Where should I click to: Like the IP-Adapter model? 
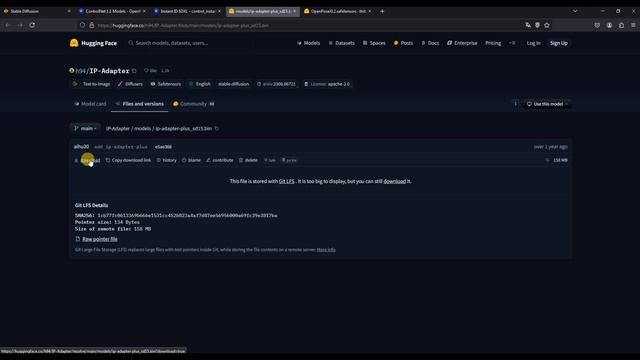point(151,71)
